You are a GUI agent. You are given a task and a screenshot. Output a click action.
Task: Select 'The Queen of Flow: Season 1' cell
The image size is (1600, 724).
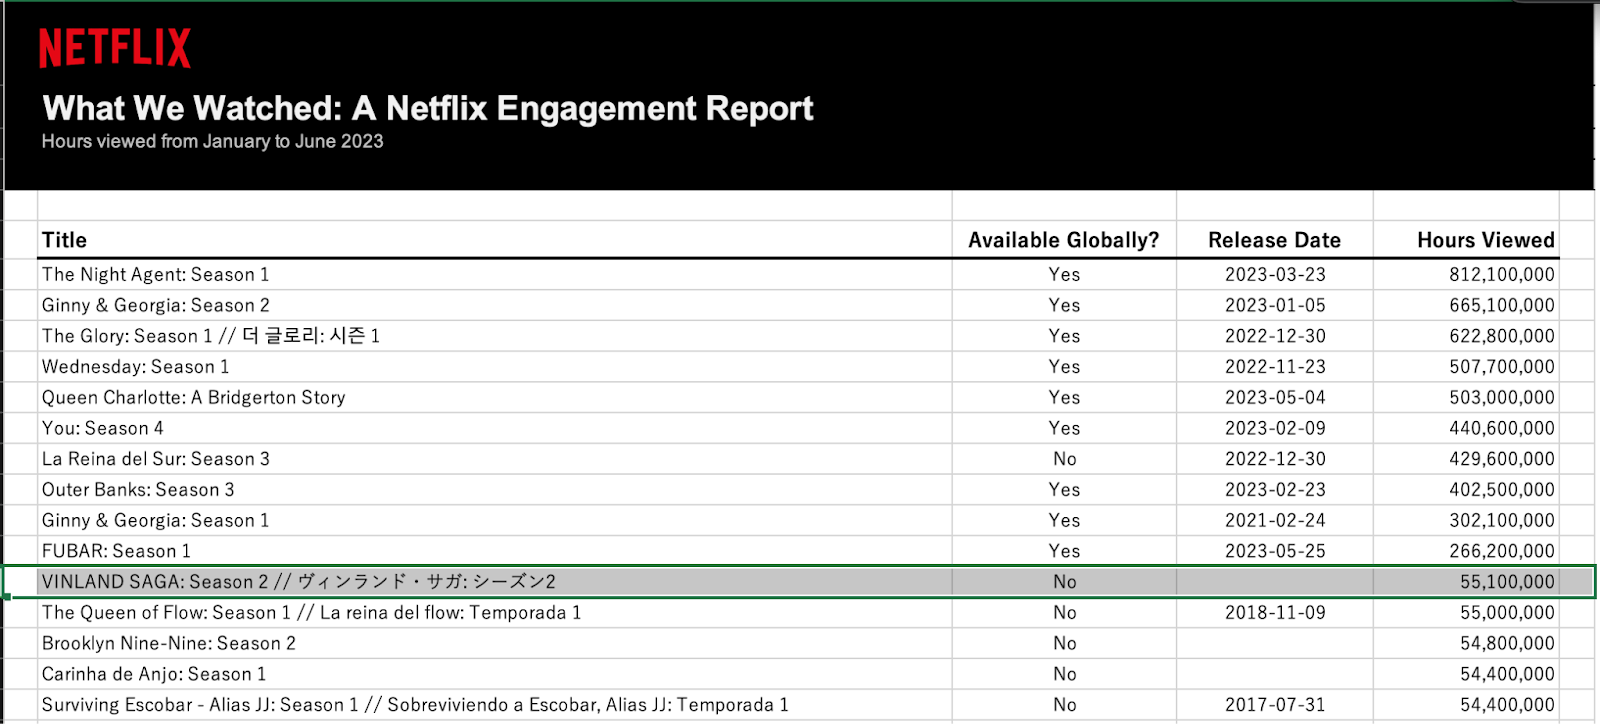tap(495, 613)
